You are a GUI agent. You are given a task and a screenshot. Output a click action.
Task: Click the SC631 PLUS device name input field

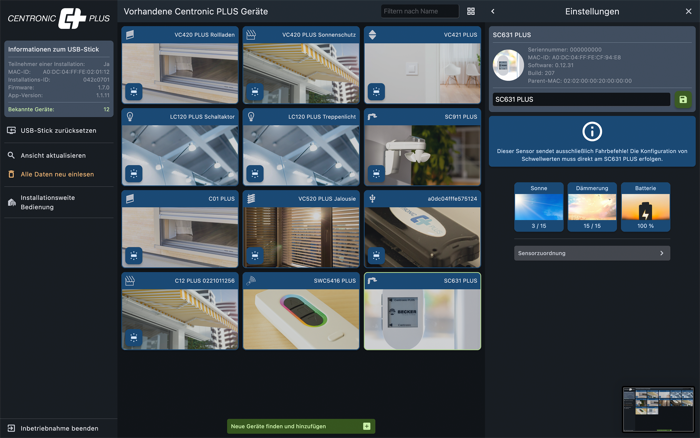[x=581, y=100]
